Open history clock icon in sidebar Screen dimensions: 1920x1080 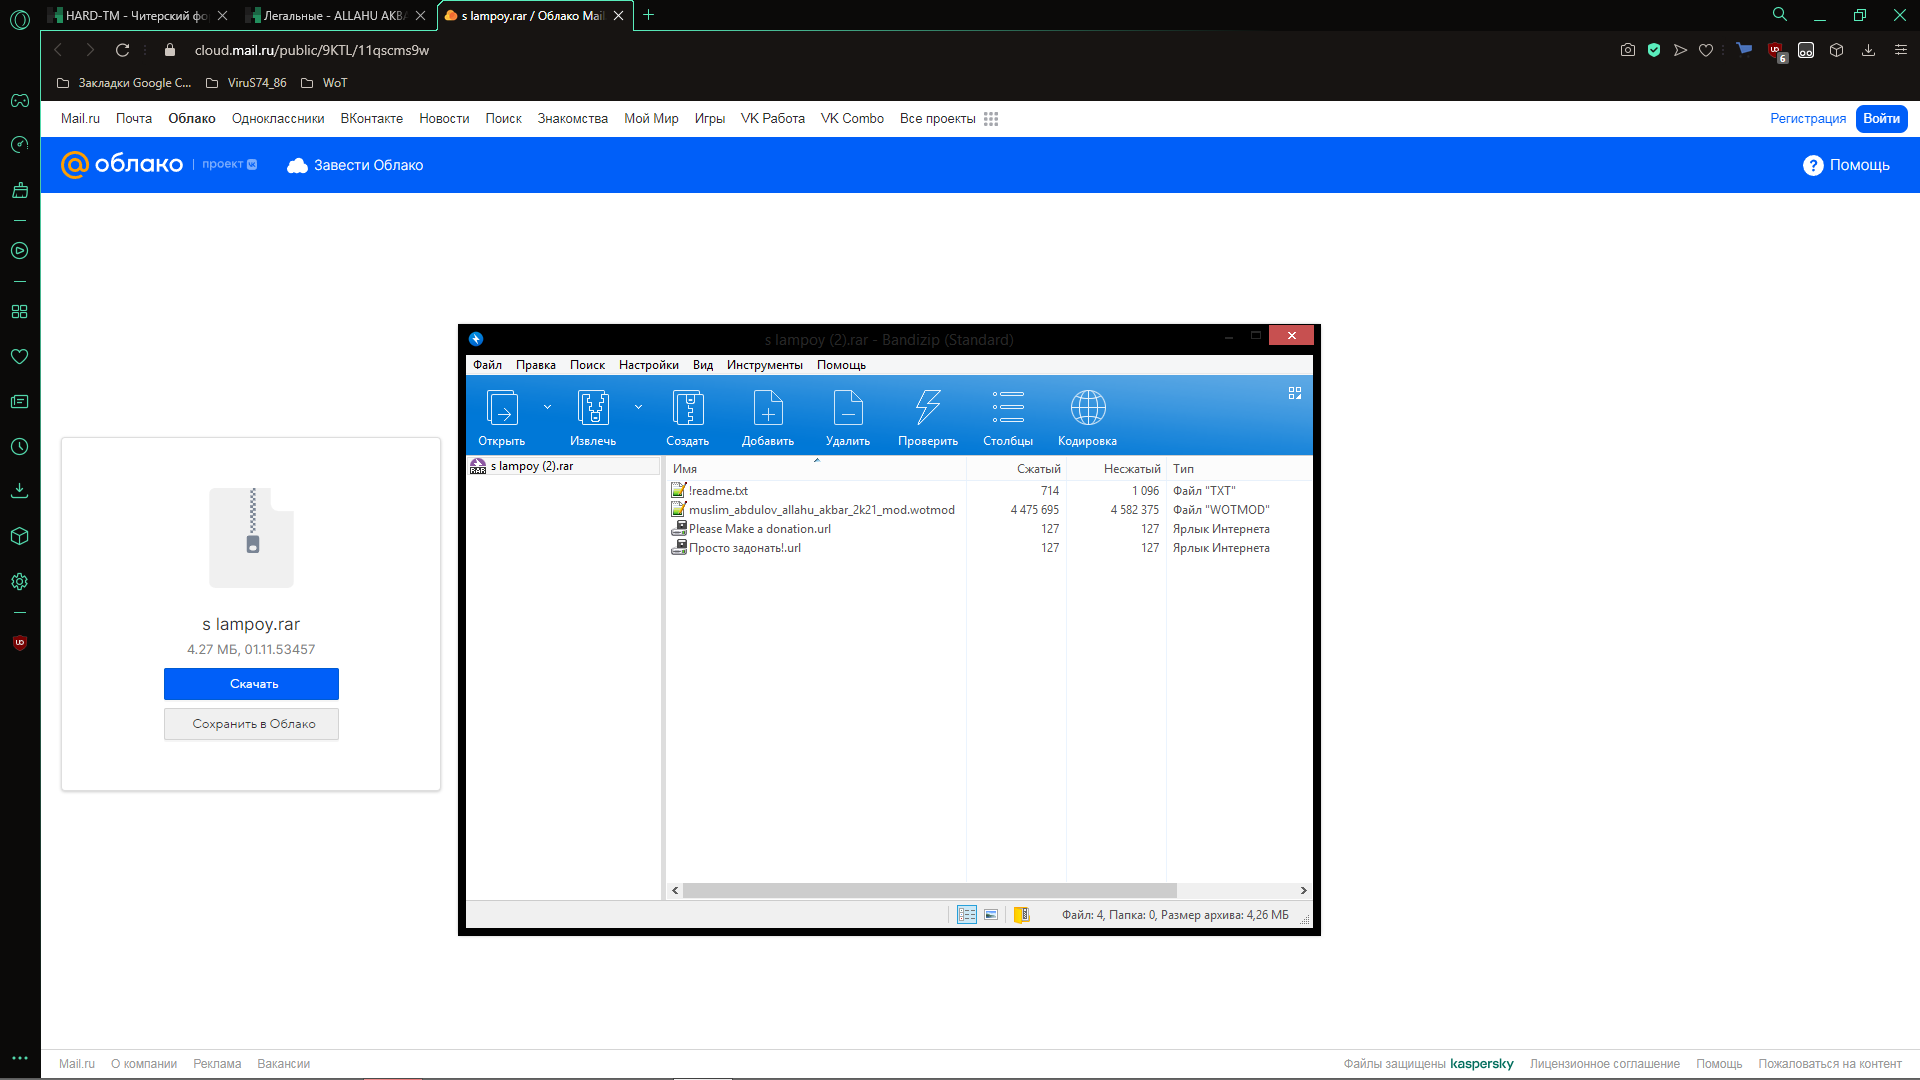20,447
